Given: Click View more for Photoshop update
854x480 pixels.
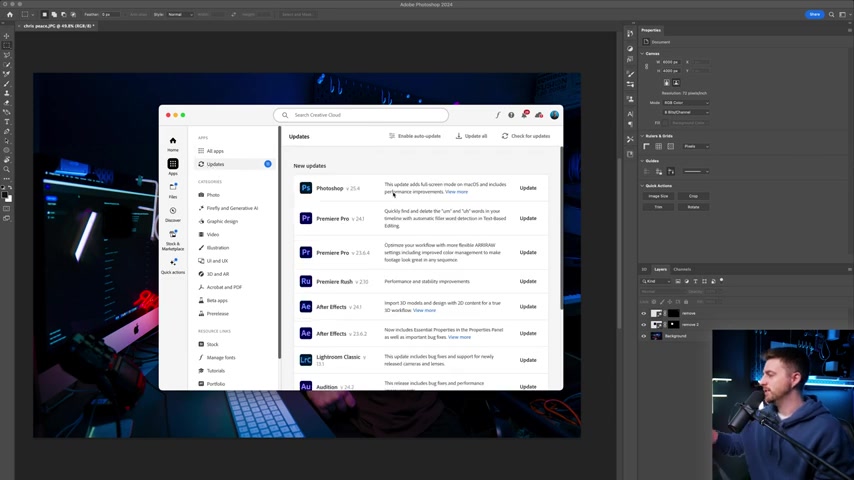Looking at the screenshot, I should (456, 192).
